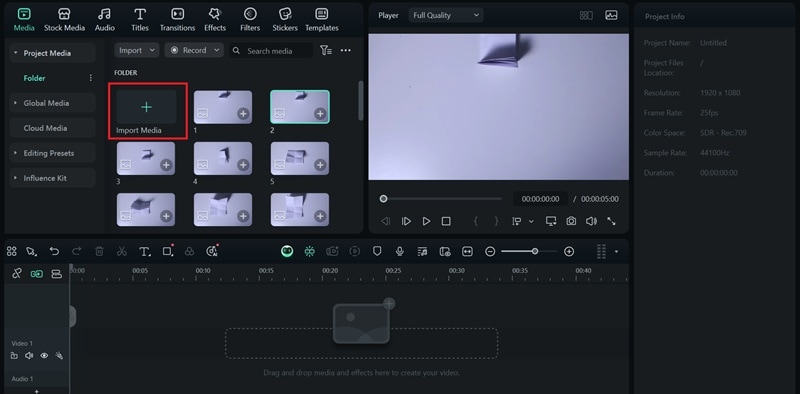Open the player volume control
The height and width of the screenshot is (394, 800).
point(591,221)
